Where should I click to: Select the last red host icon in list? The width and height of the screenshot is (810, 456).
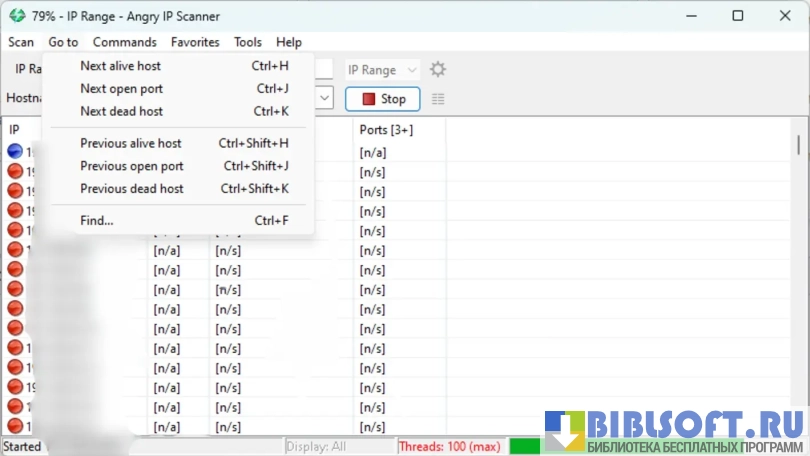point(15,426)
